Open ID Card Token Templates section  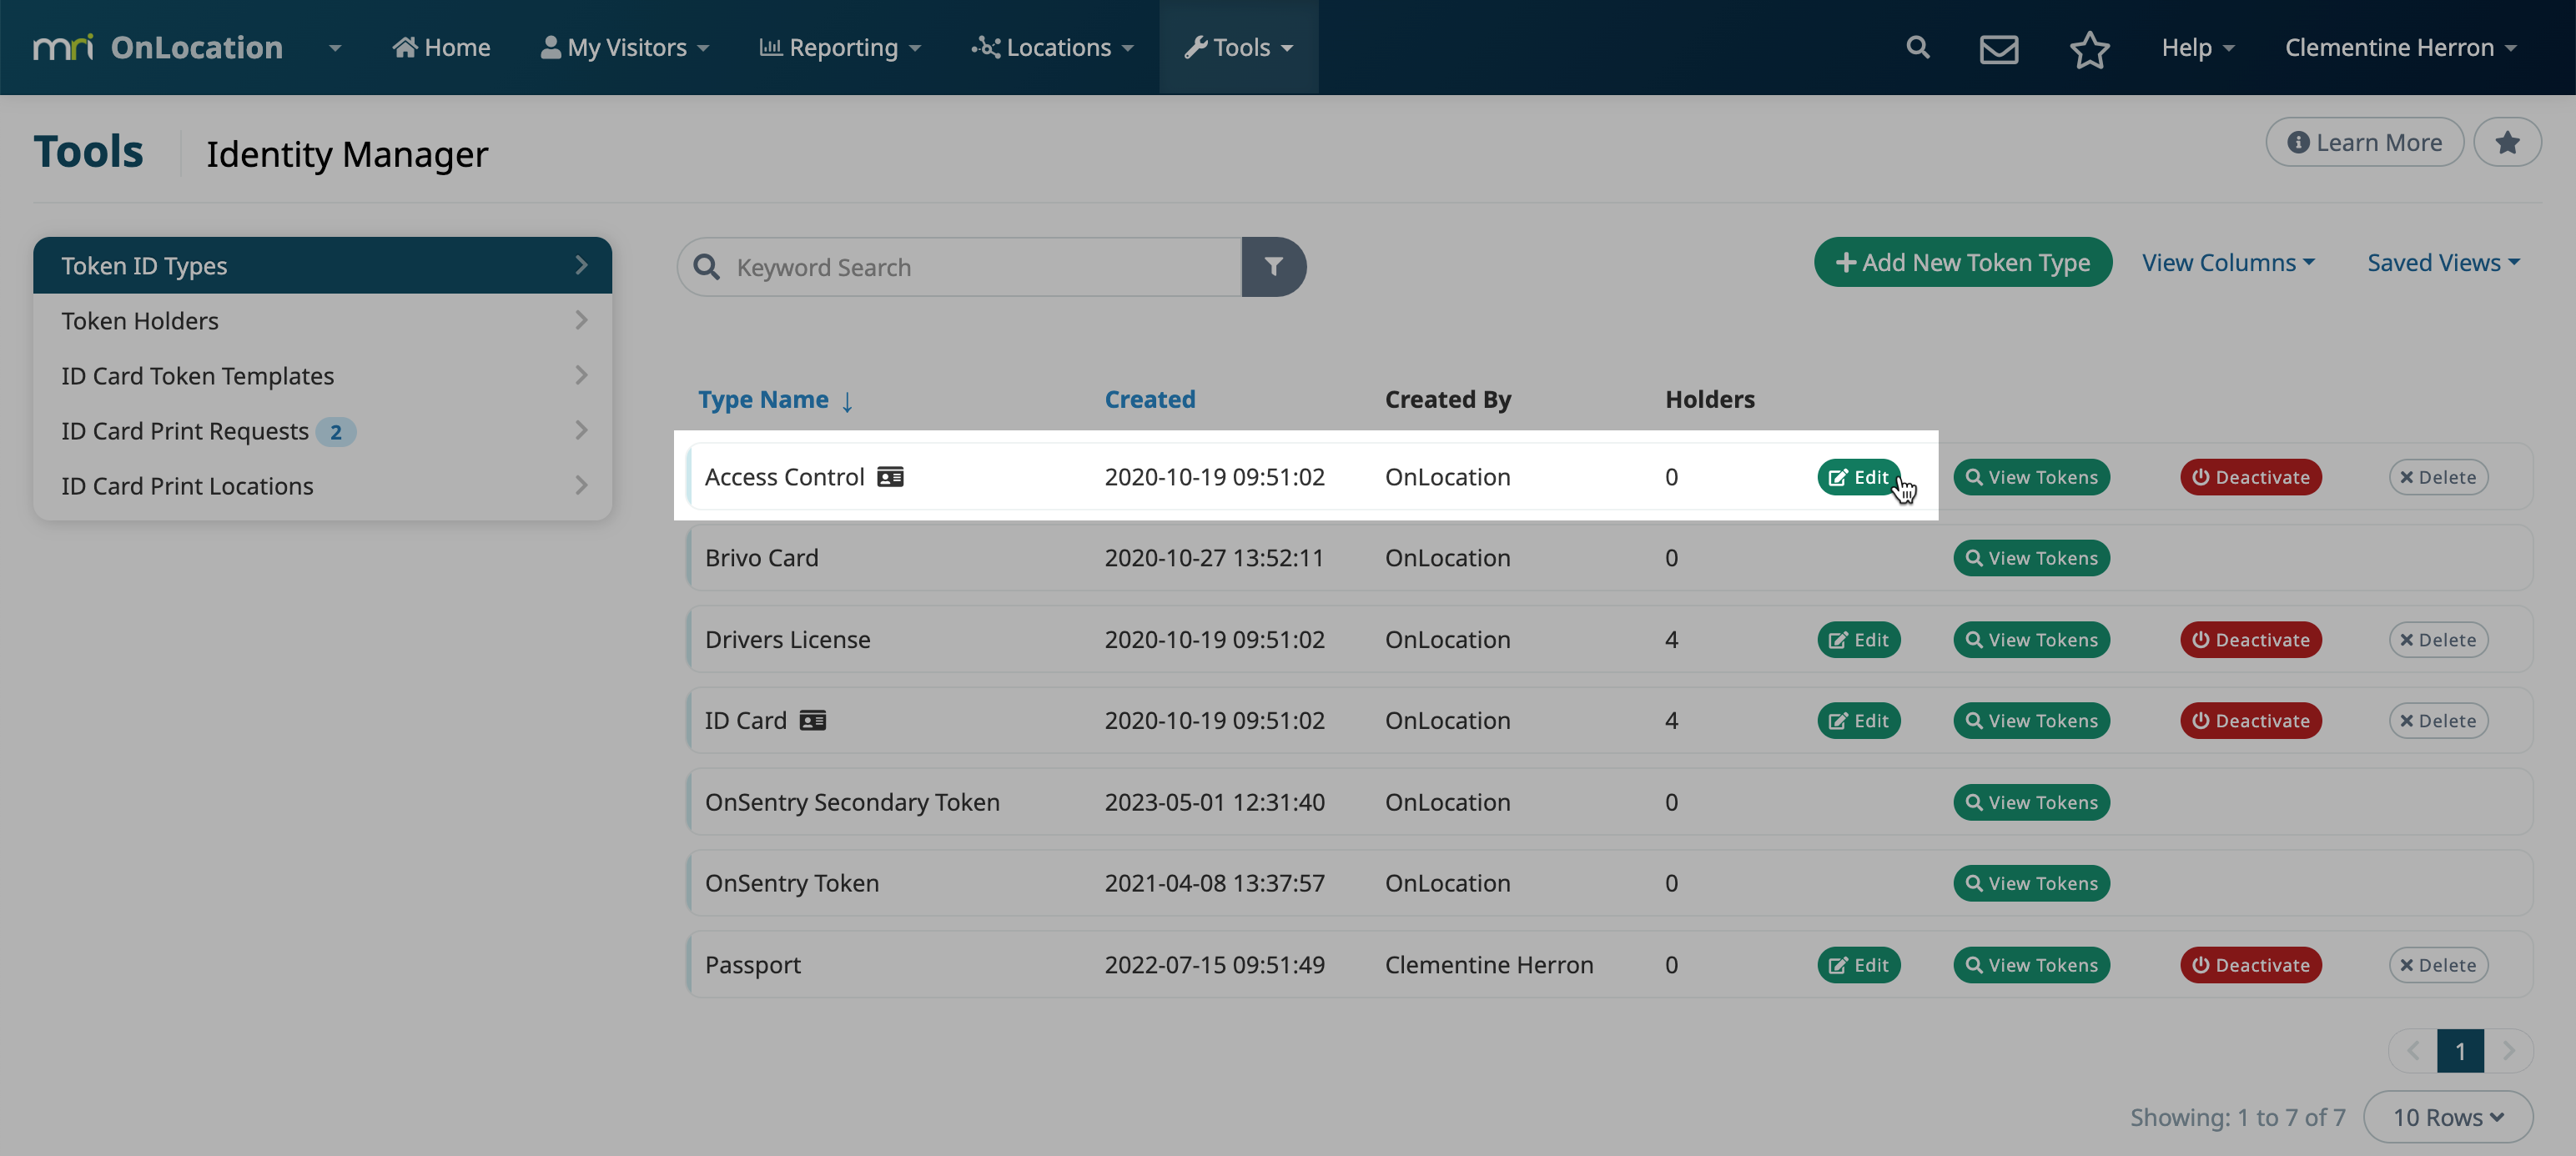(322, 375)
